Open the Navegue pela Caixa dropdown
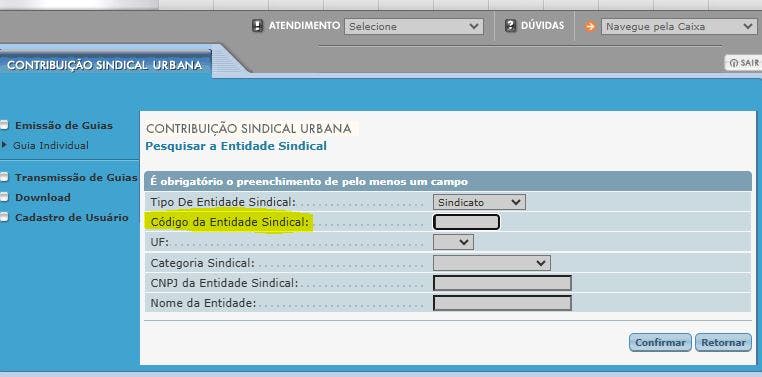The width and height of the screenshot is (762, 377). coord(678,27)
